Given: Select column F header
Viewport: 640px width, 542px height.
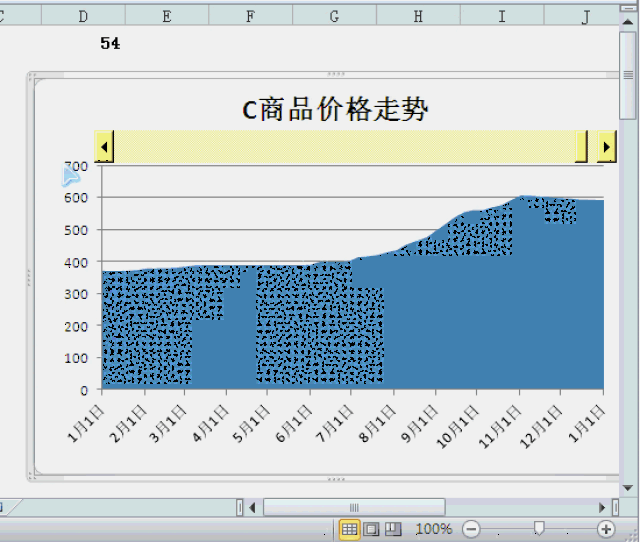Looking at the screenshot, I should point(251,16).
